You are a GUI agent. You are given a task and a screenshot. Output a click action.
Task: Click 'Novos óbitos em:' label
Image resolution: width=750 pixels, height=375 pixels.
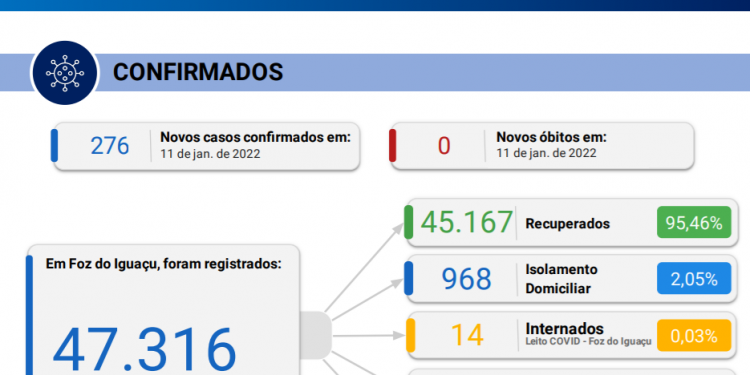[551, 137]
